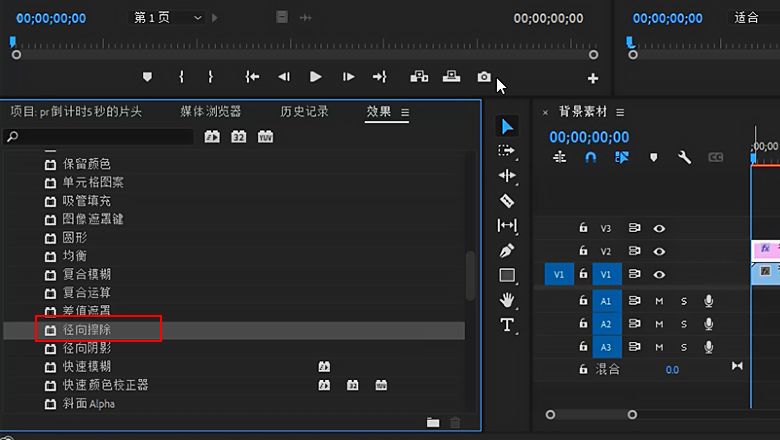Toggle nest sequence insert mode in timeline
Screen dimensions: 780x440
[x=560, y=158]
